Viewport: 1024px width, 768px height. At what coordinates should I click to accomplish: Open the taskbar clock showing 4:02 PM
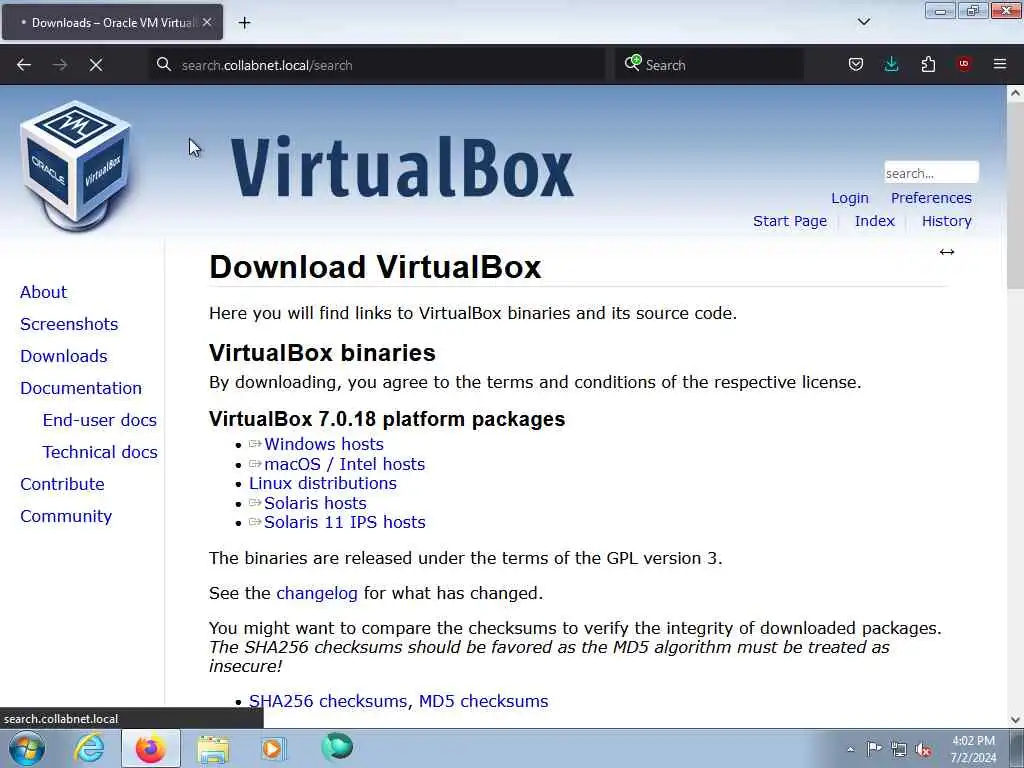click(973, 749)
